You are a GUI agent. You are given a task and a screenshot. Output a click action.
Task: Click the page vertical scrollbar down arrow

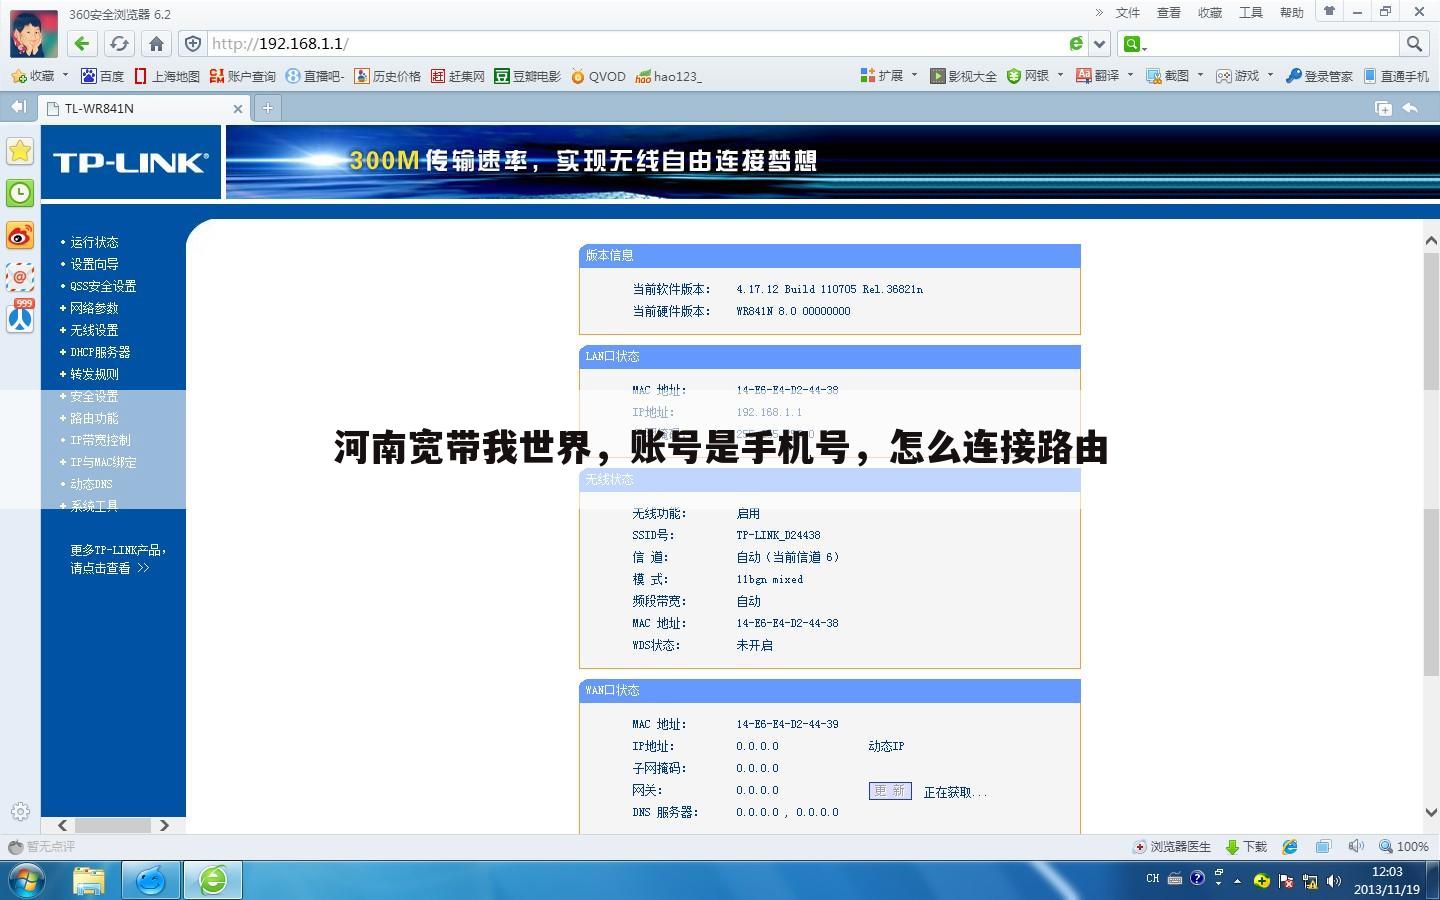pos(1431,812)
